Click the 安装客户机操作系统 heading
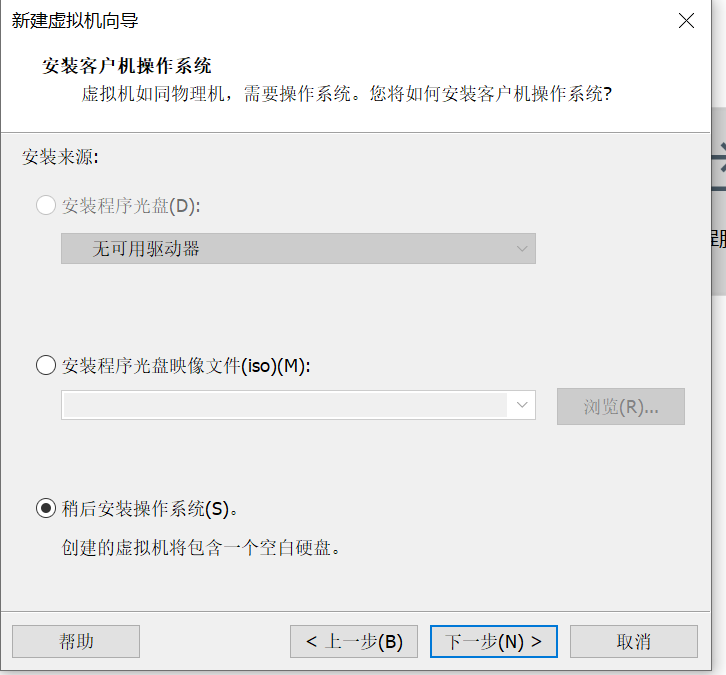 pyautogui.click(x=127, y=66)
